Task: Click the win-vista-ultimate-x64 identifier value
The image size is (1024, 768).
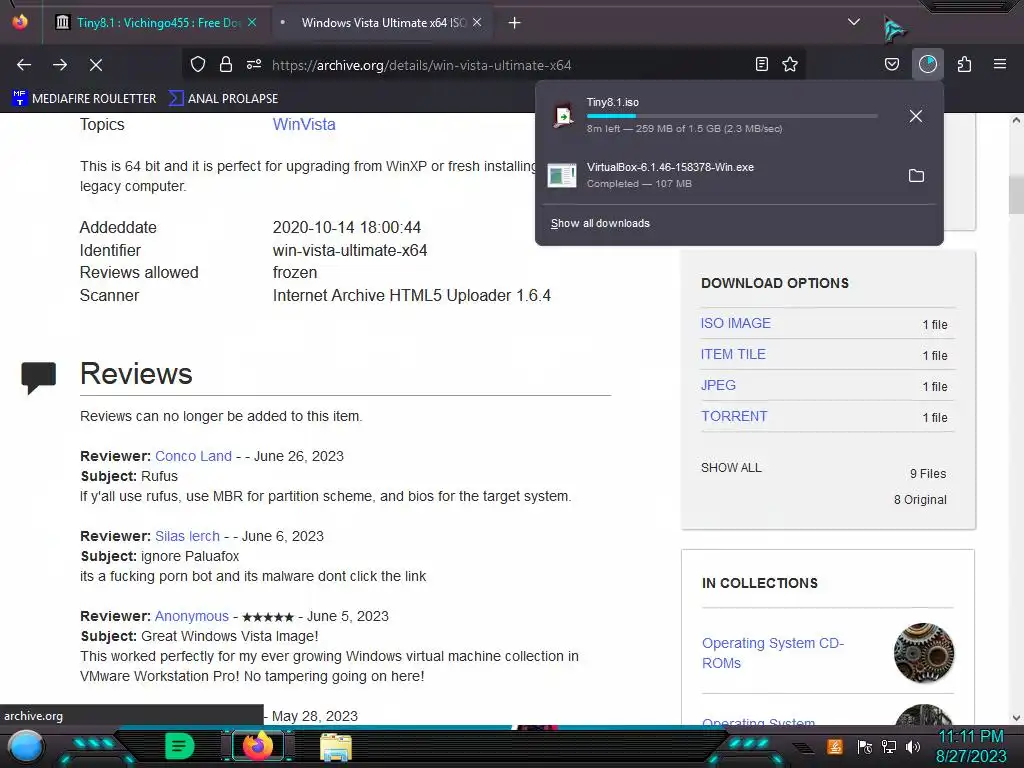Action: (x=350, y=251)
